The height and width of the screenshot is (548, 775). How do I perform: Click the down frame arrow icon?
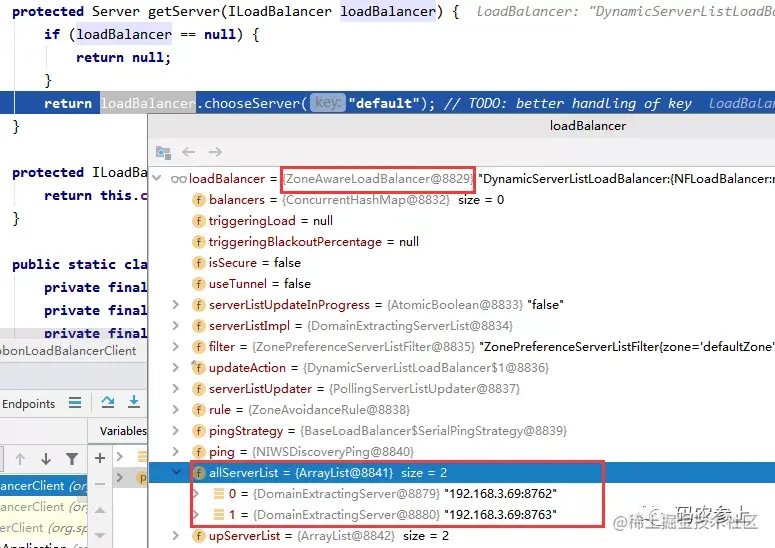point(46,459)
